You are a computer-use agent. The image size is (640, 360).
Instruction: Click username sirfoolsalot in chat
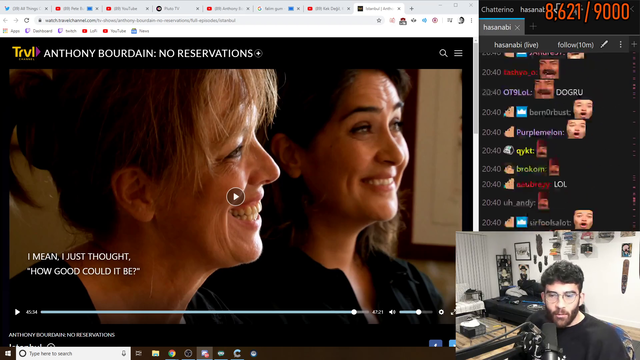pyautogui.click(x=550, y=223)
